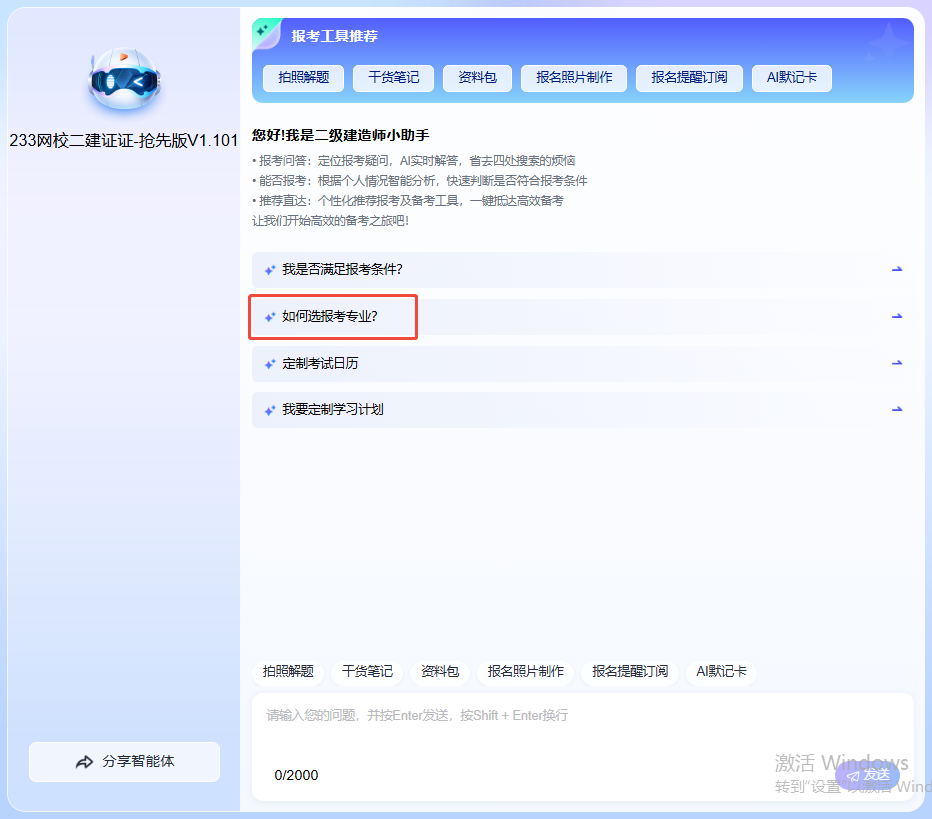
Task: Open arrow for 我要定制学习计划 row
Action: 897,410
